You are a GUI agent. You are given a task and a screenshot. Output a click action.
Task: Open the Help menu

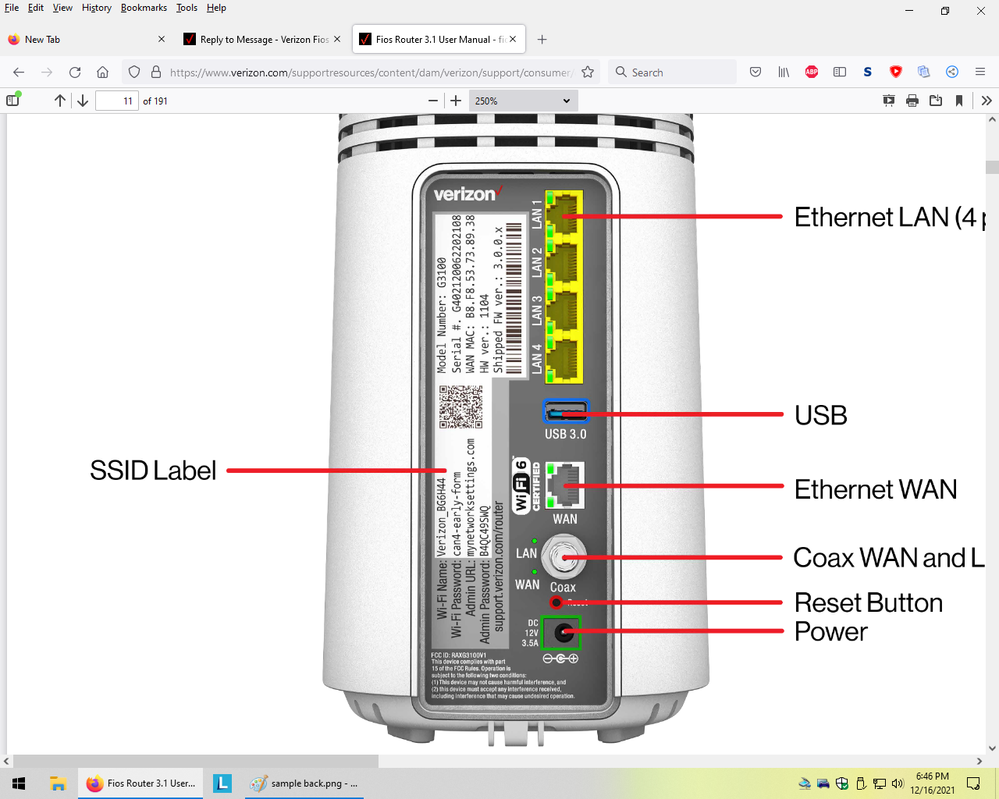coord(216,8)
